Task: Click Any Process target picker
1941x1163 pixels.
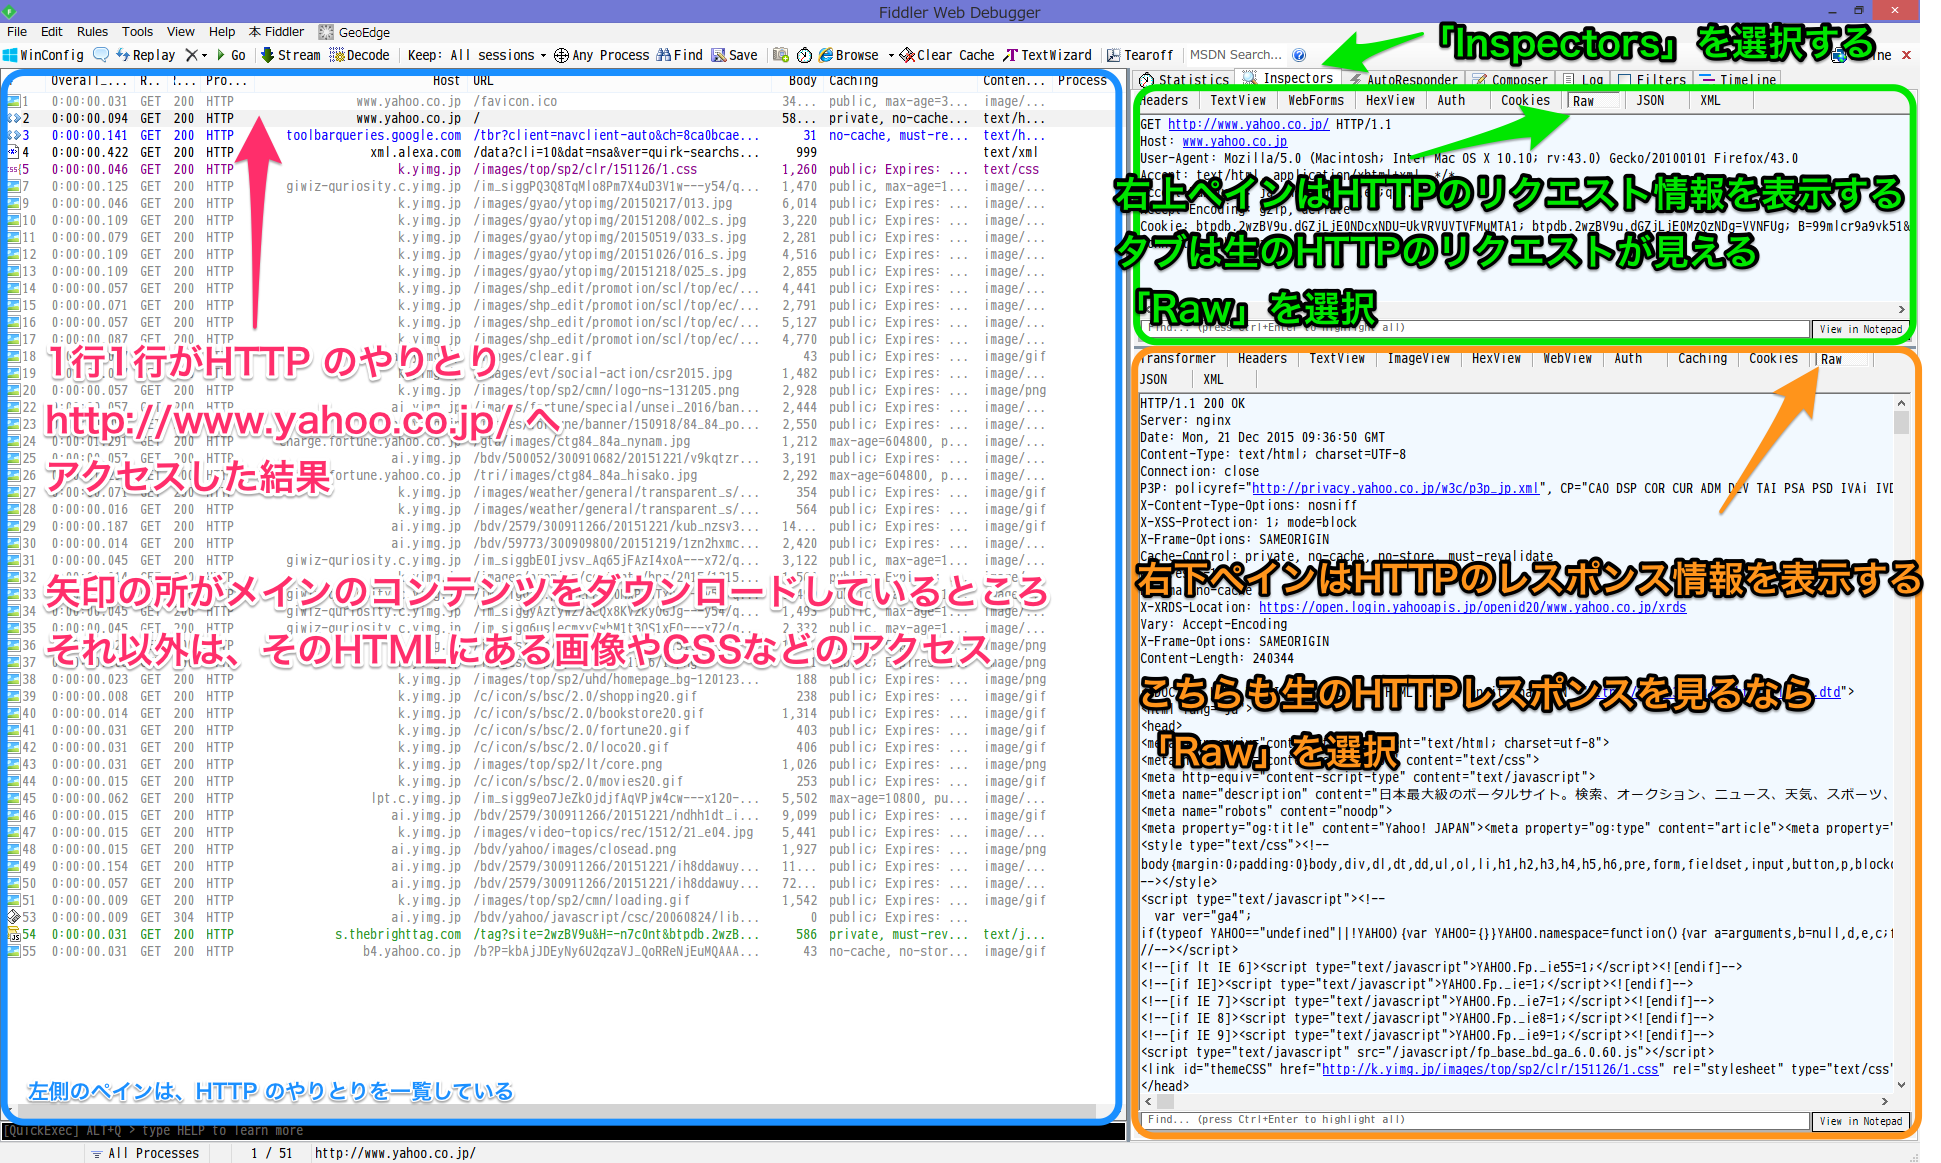Action: pos(601,55)
